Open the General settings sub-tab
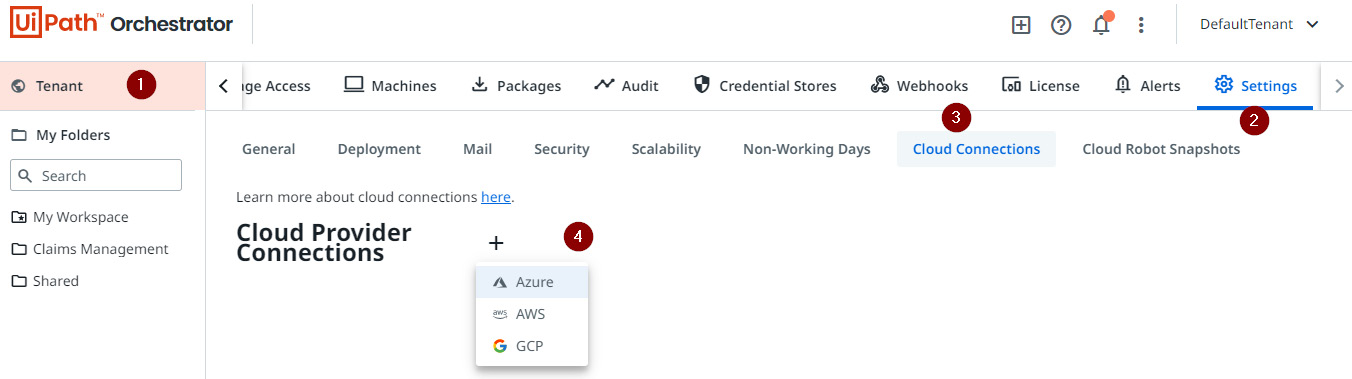This screenshot has height=379, width=1352. click(x=269, y=149)
